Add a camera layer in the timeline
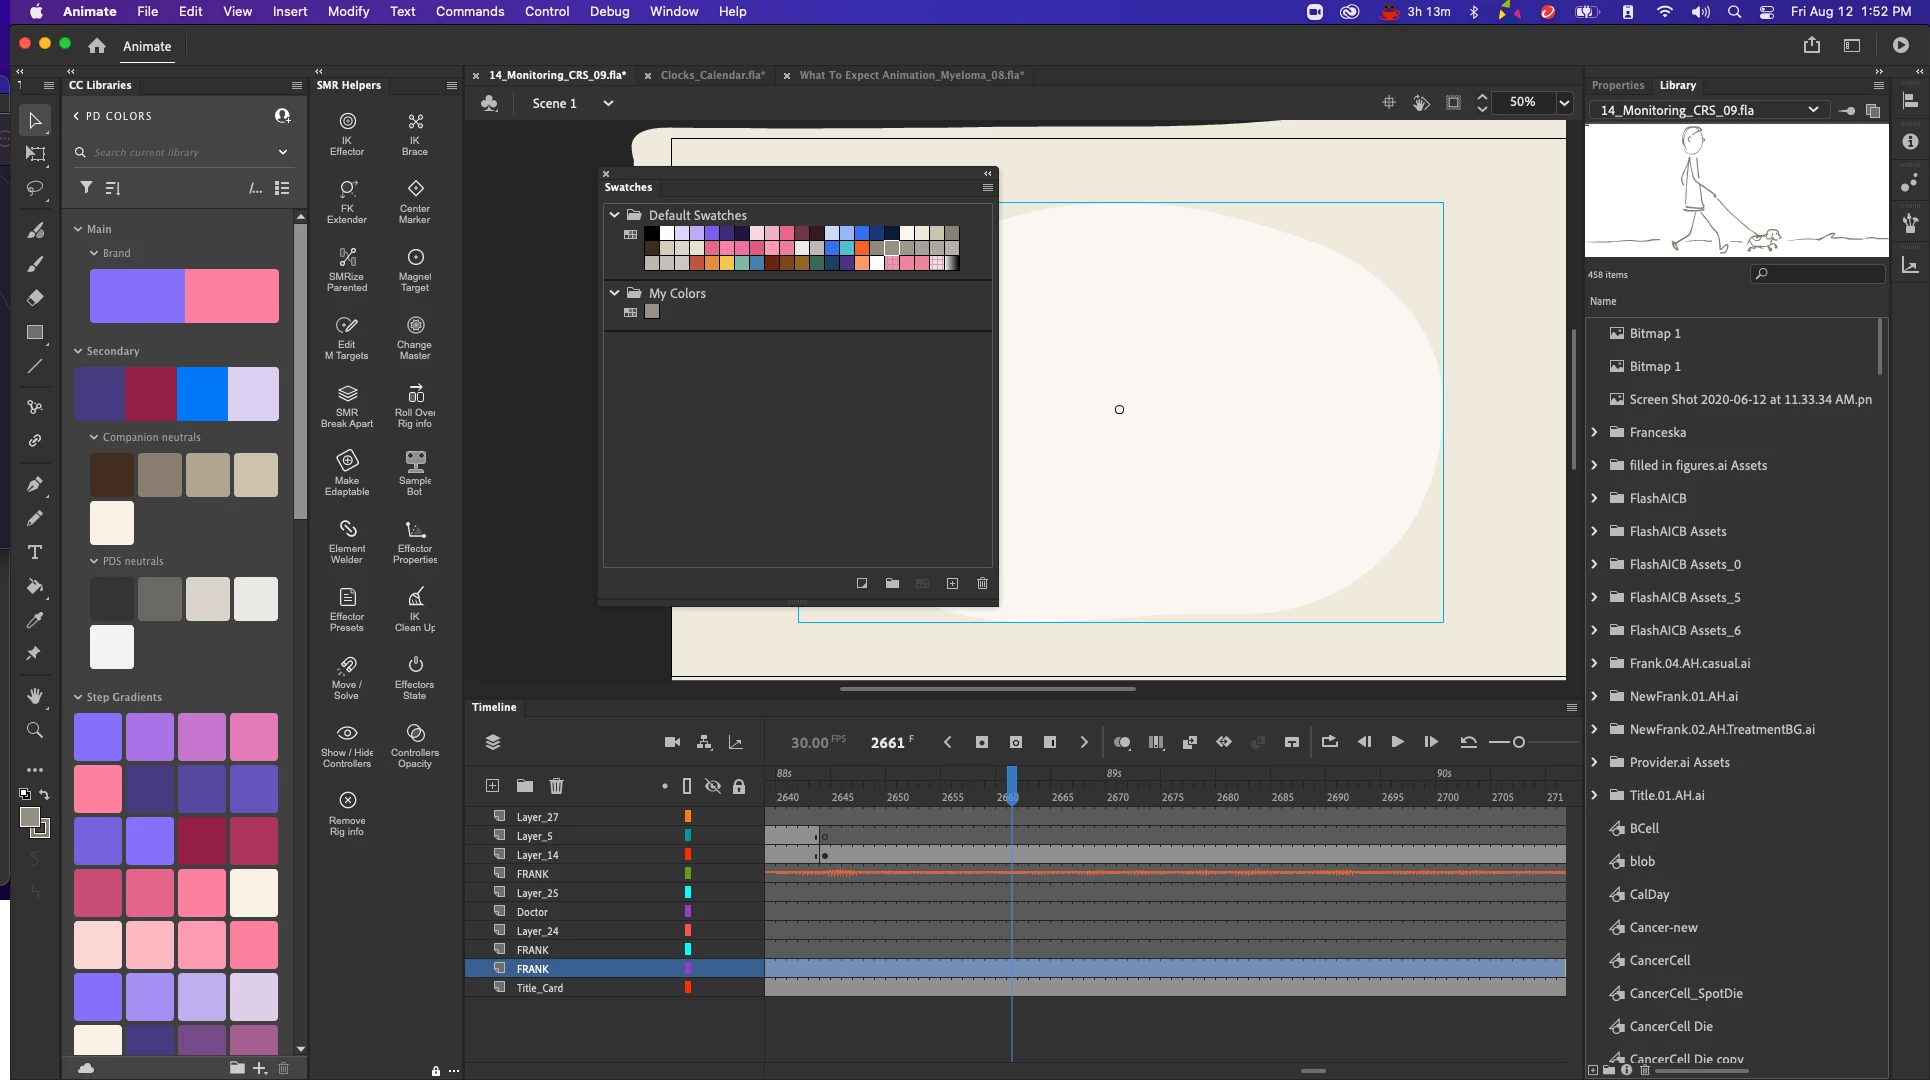This screenshot has height=1080, width=1930. [x=672, y=742]
